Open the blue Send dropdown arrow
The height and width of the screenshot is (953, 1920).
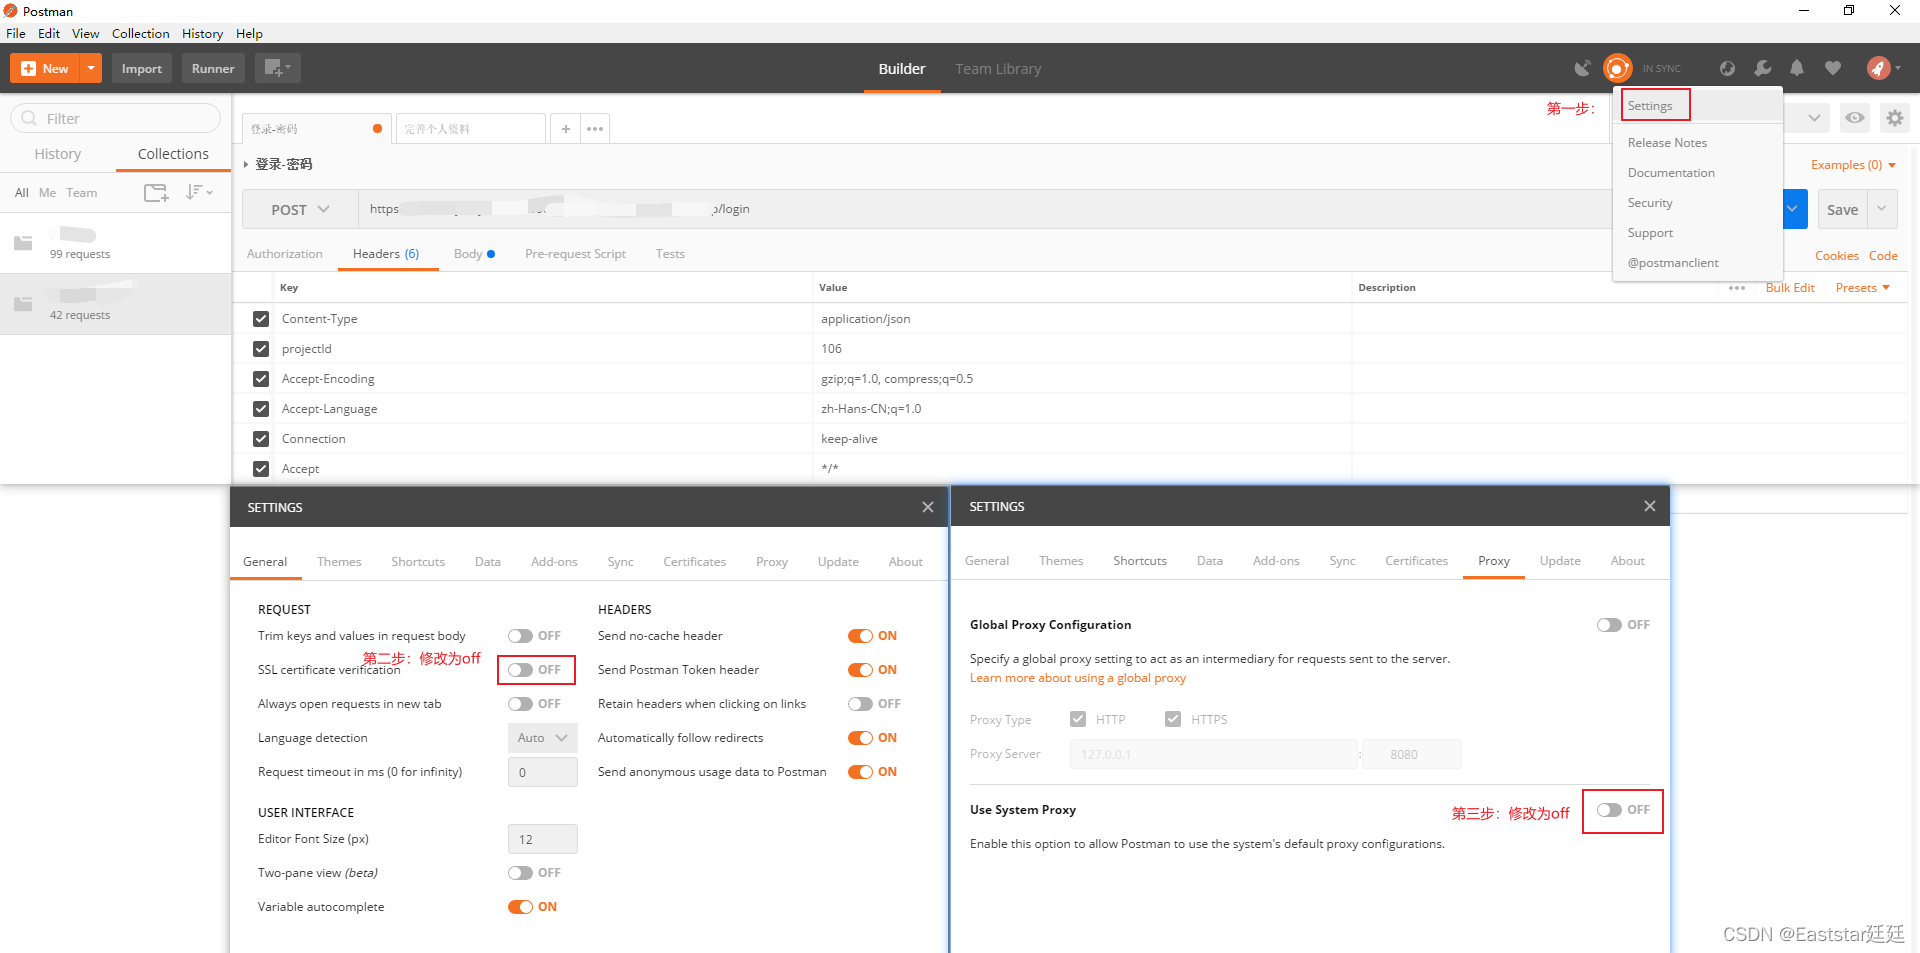tap(1794, 209)
